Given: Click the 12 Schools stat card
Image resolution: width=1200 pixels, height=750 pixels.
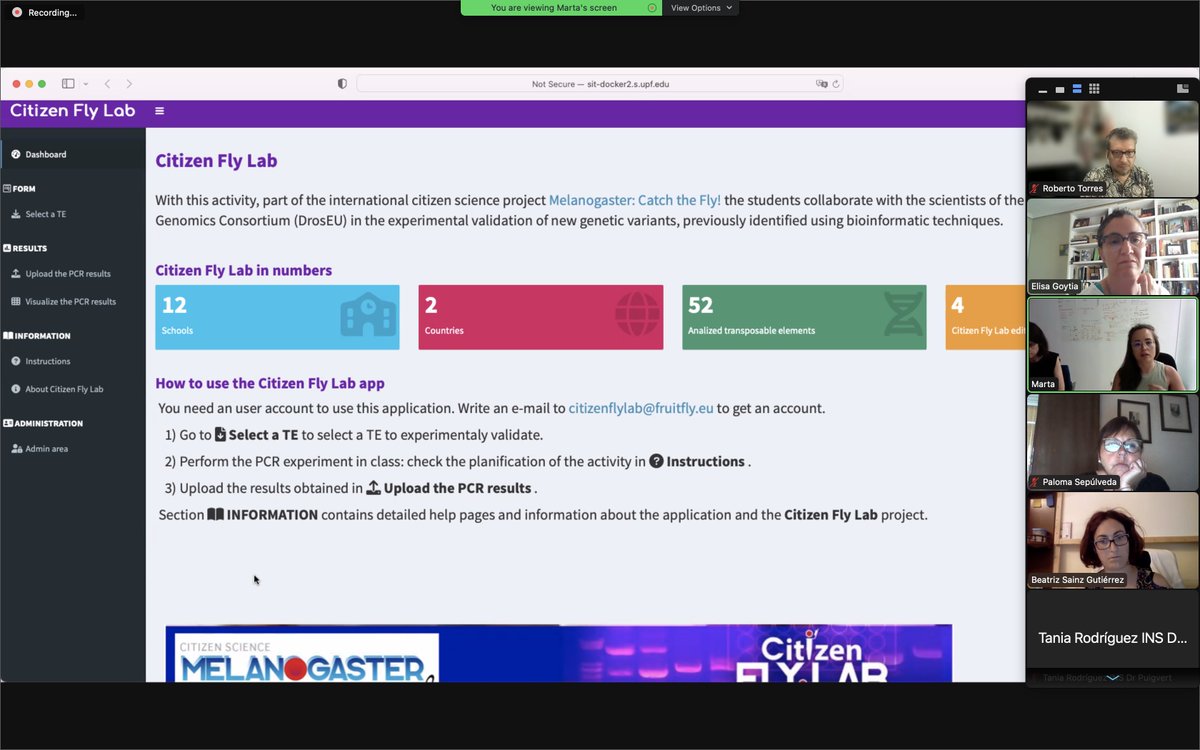Looking at the screenshot, I should click(x=277, y=317).
